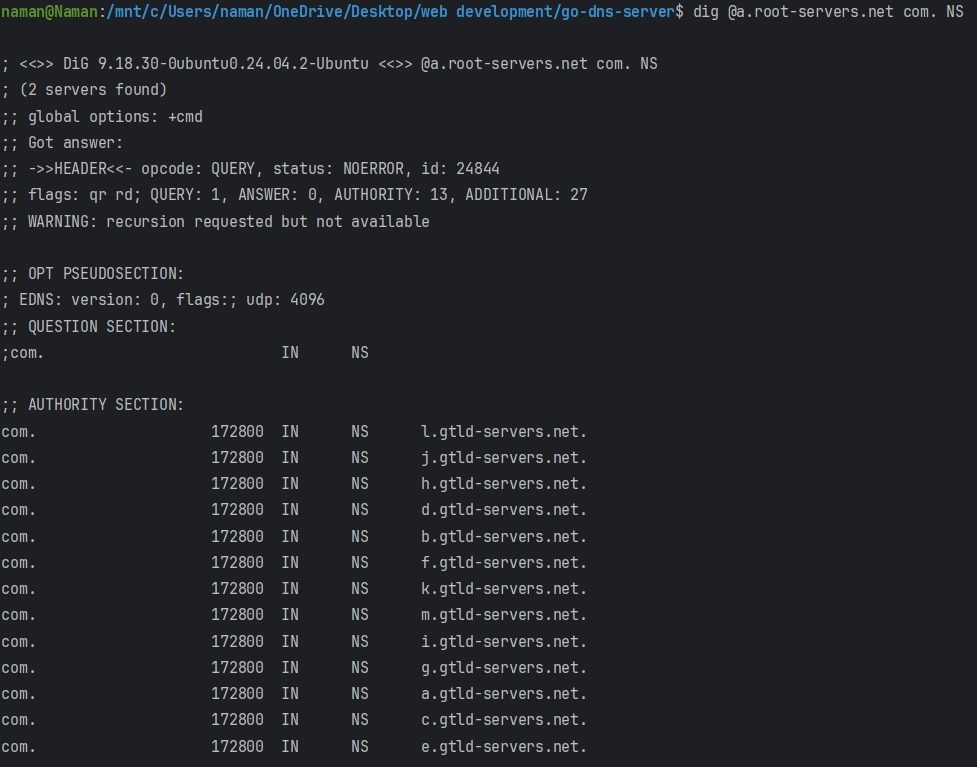The height and width of the screenshot is (767, 977).
Task: Click l.gtld-servers.net. nameserver
Action: tap(504, 431)
